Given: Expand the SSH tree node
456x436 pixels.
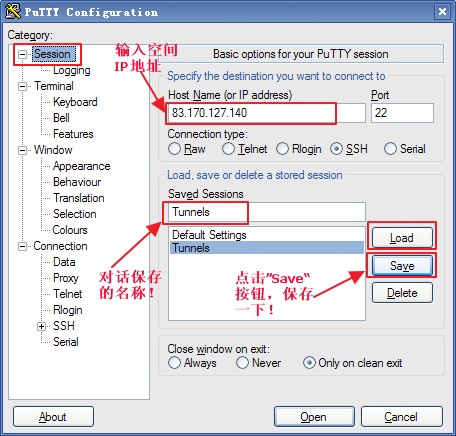Looking at the screenshot, I should tap(41, 326).
